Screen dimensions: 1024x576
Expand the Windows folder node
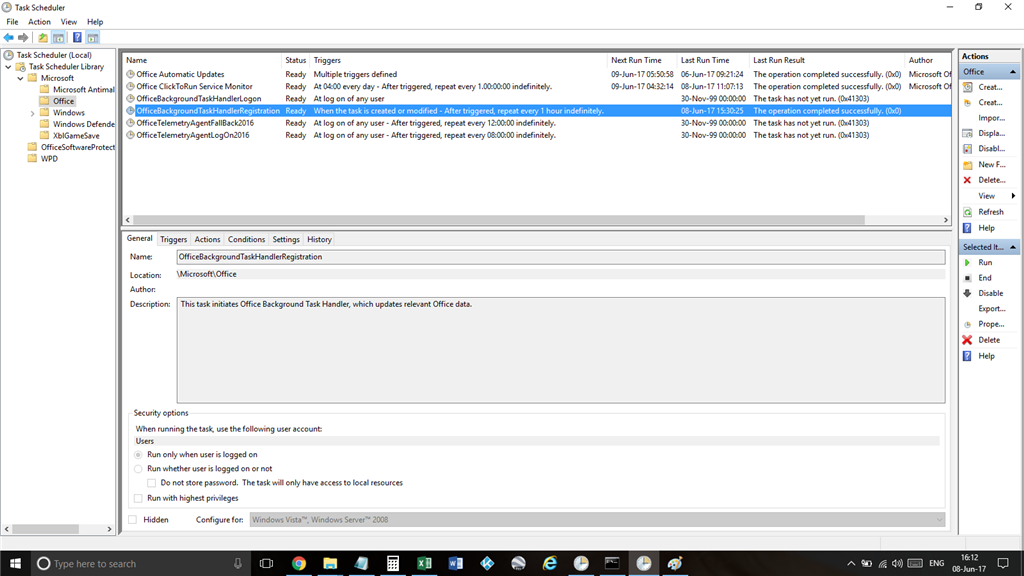[32, 113]
